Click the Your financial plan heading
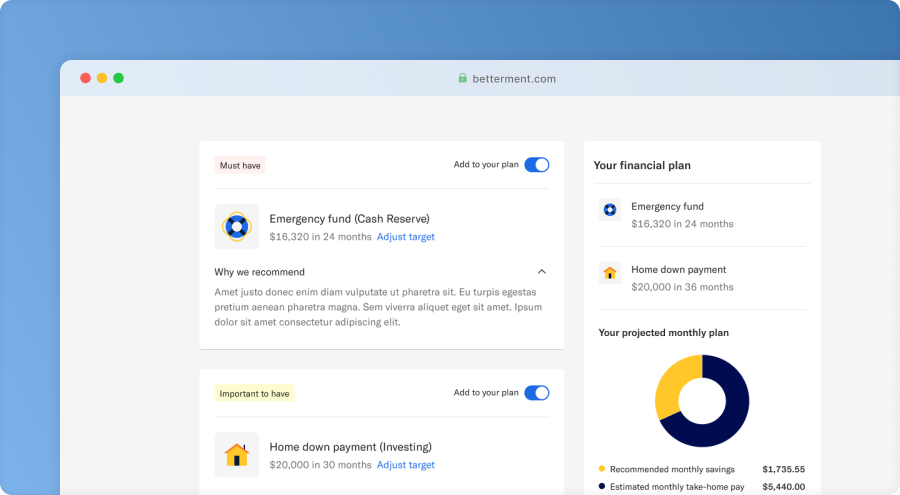The image size is (900, 495). [x=642, y=165]
